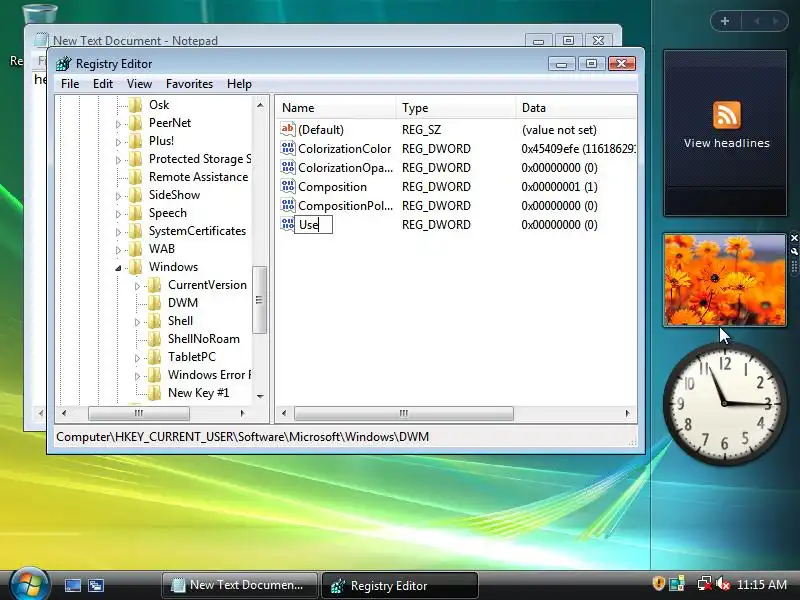The height and width of the screenshot is (600, 800).
Task: Click the Data column header
Action: [577, 108]
